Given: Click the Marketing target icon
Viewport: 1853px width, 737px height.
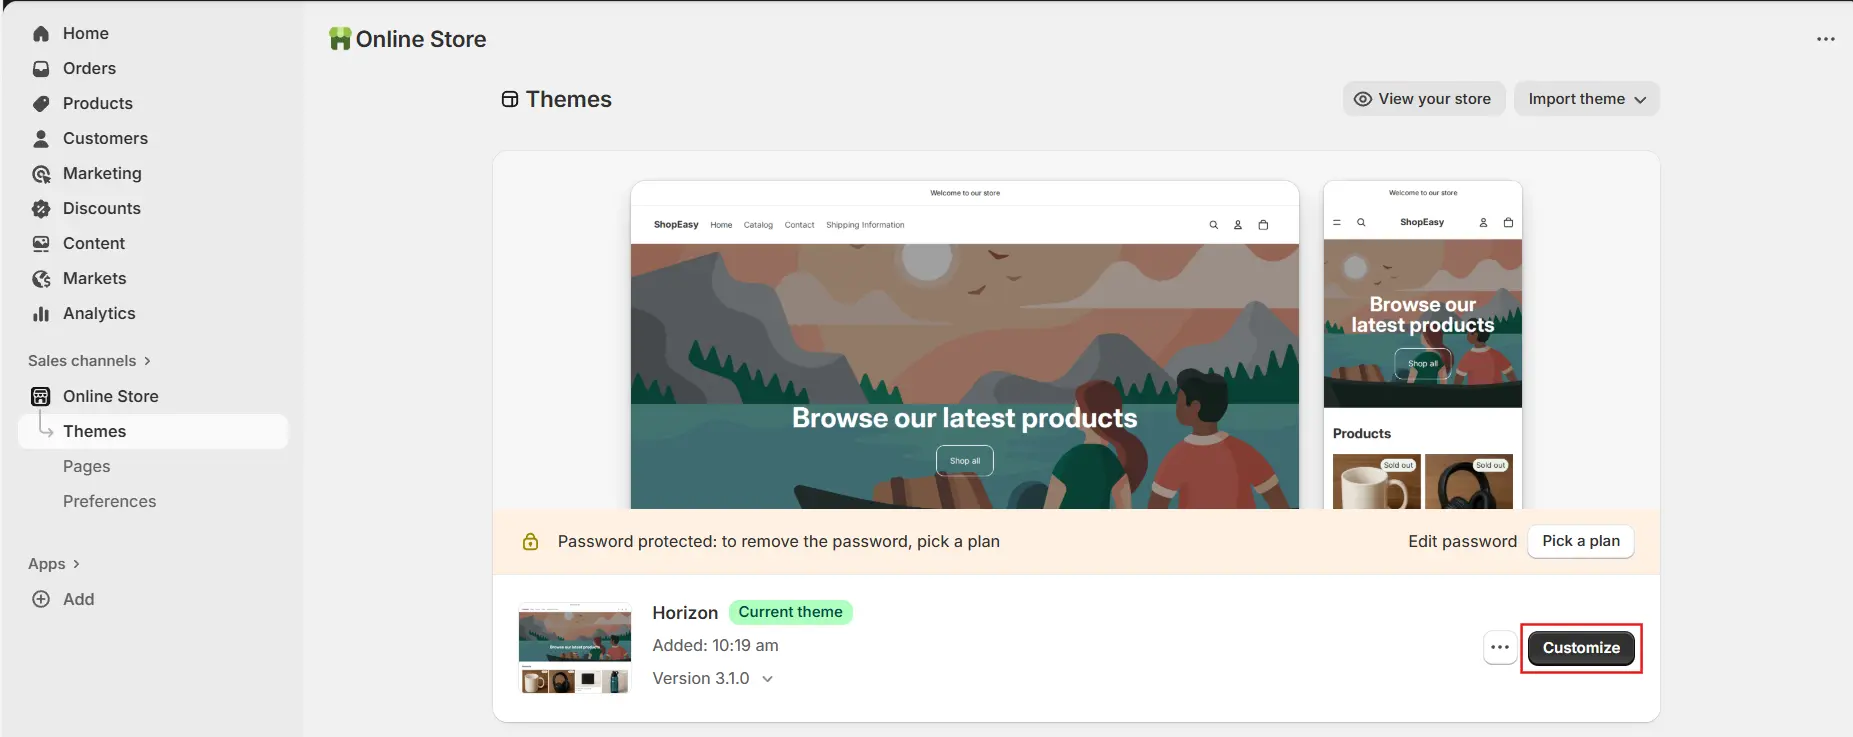Looking at the screenshot, I should coord(41,174).
